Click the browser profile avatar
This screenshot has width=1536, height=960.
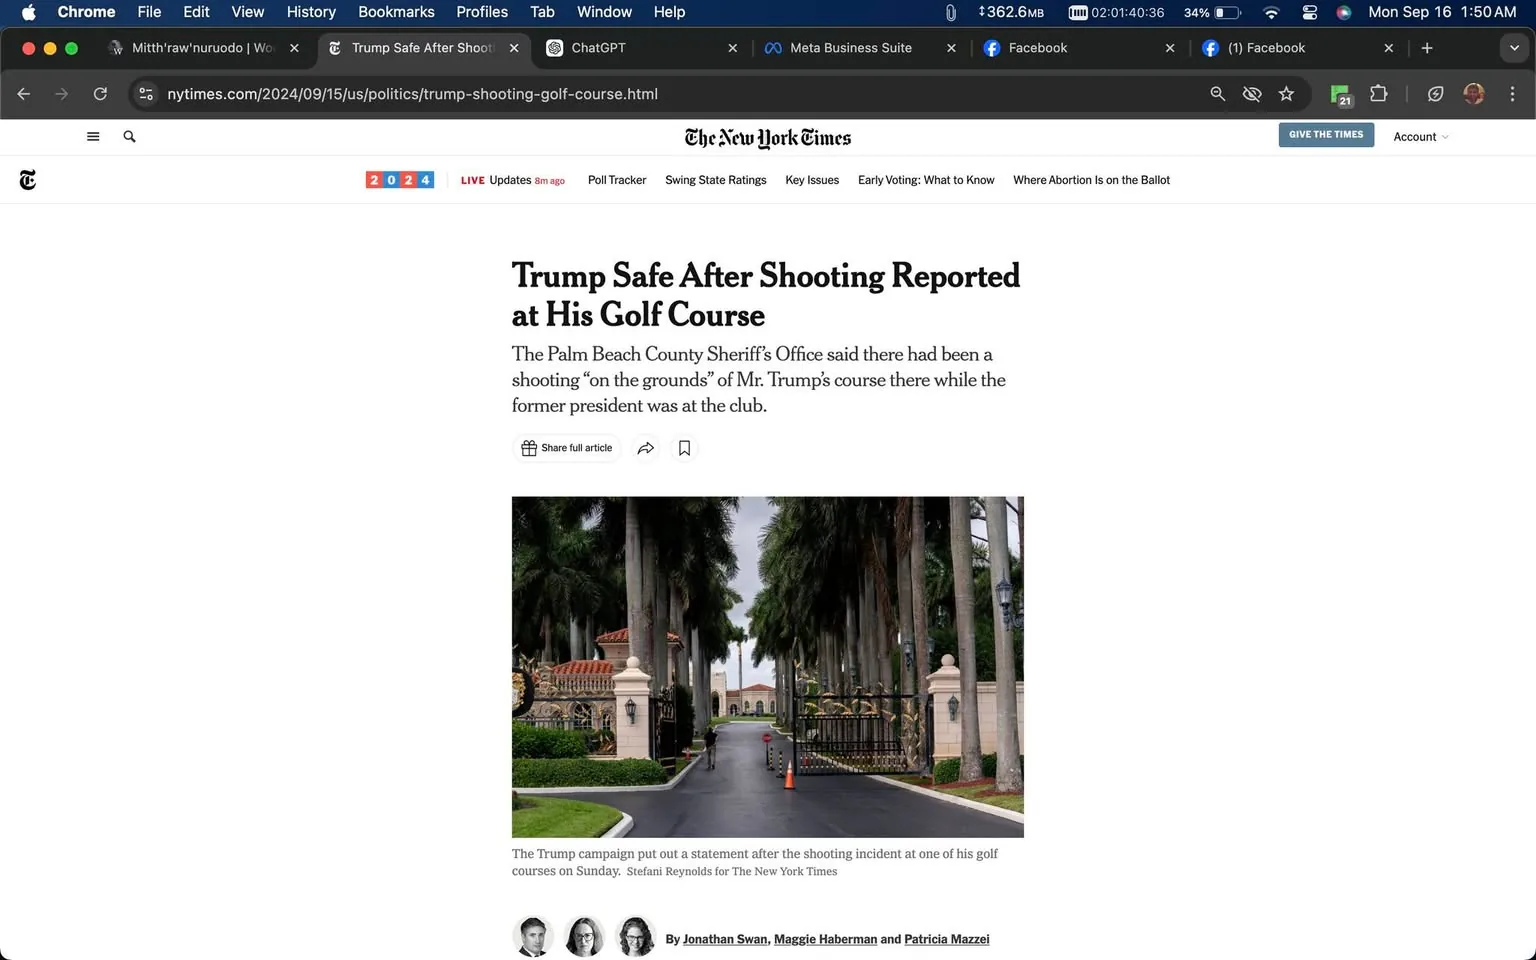pos(1474,93)
